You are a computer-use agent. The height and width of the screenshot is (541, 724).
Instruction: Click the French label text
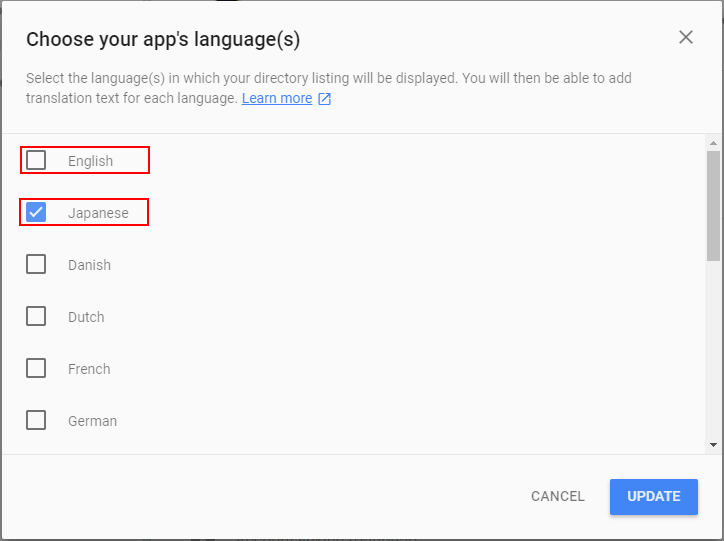(x=89, y=369)
